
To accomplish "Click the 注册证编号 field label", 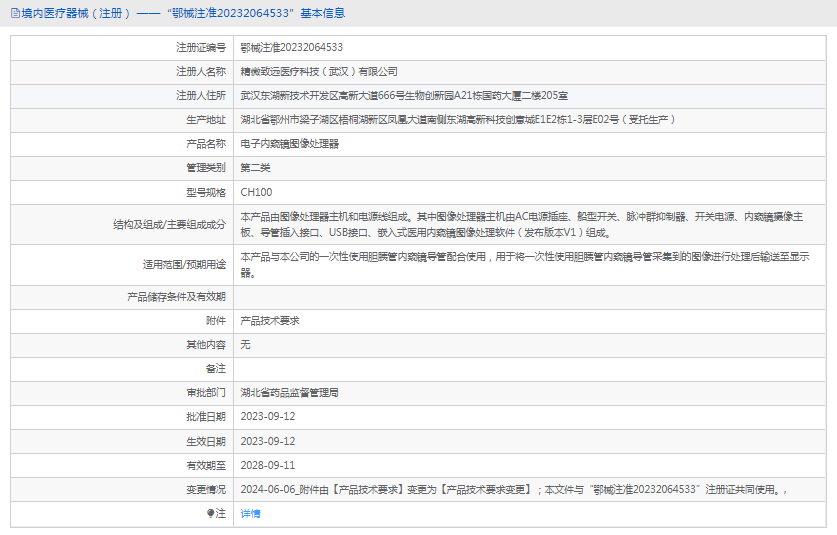I will pos(201,48).
